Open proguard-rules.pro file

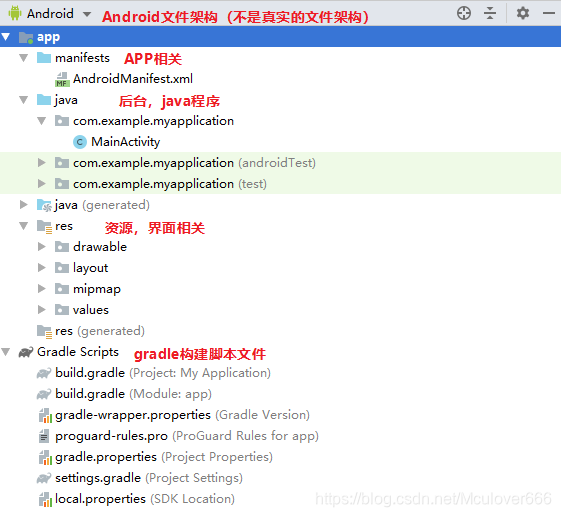187,436
